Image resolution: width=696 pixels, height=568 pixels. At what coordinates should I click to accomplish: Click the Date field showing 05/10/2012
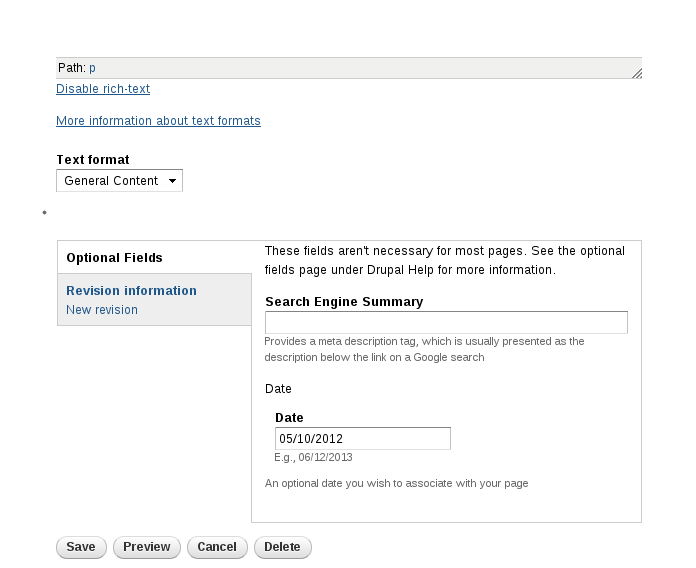[363, 438]
